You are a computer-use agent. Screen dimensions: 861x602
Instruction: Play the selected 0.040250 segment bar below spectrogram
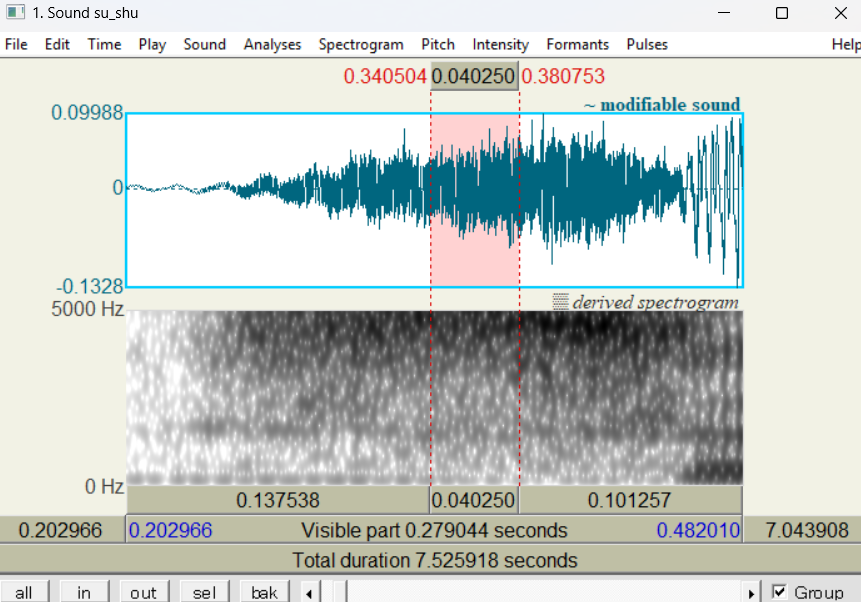pos(474,500)
